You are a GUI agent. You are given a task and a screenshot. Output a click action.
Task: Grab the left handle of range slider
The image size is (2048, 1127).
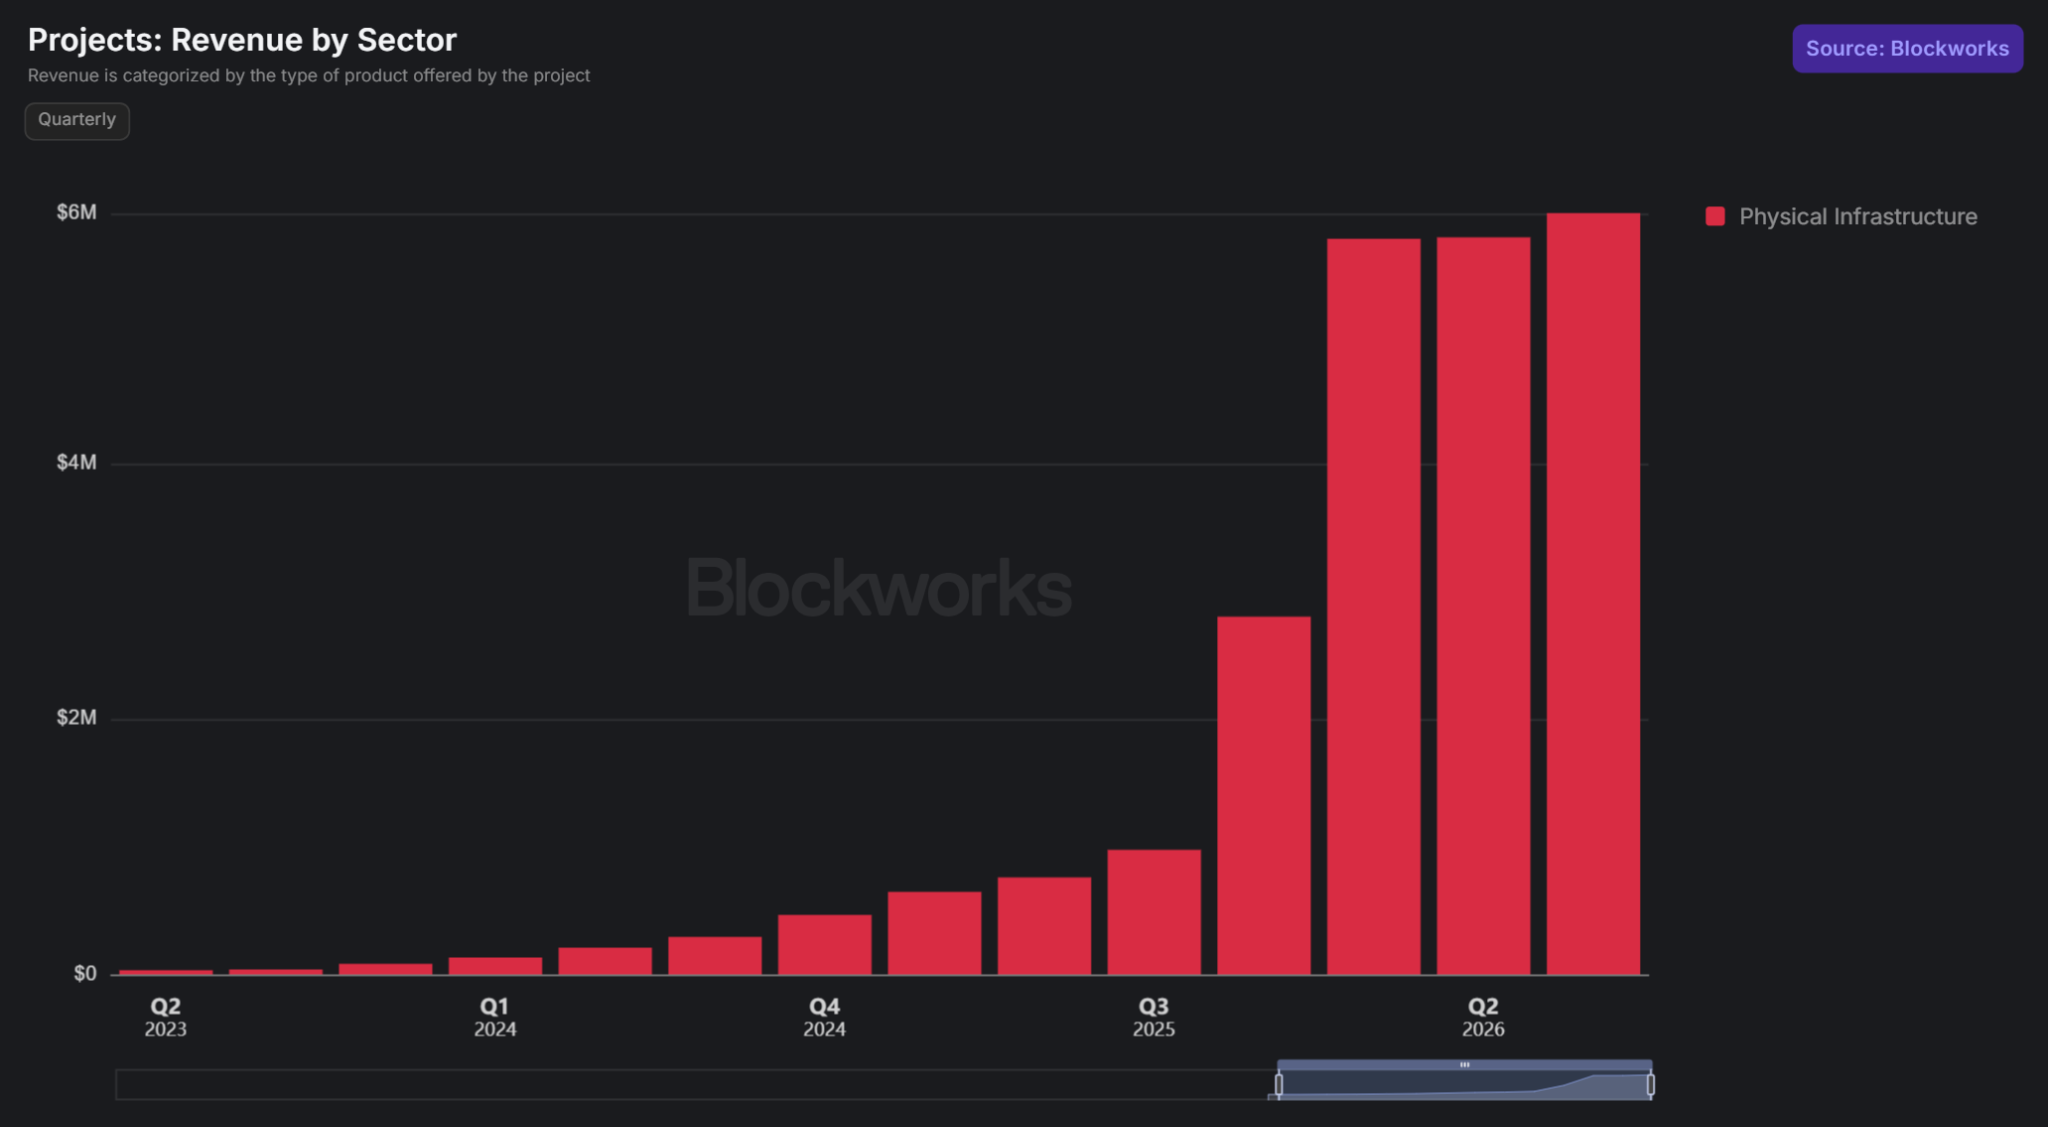(1279, 1084)
